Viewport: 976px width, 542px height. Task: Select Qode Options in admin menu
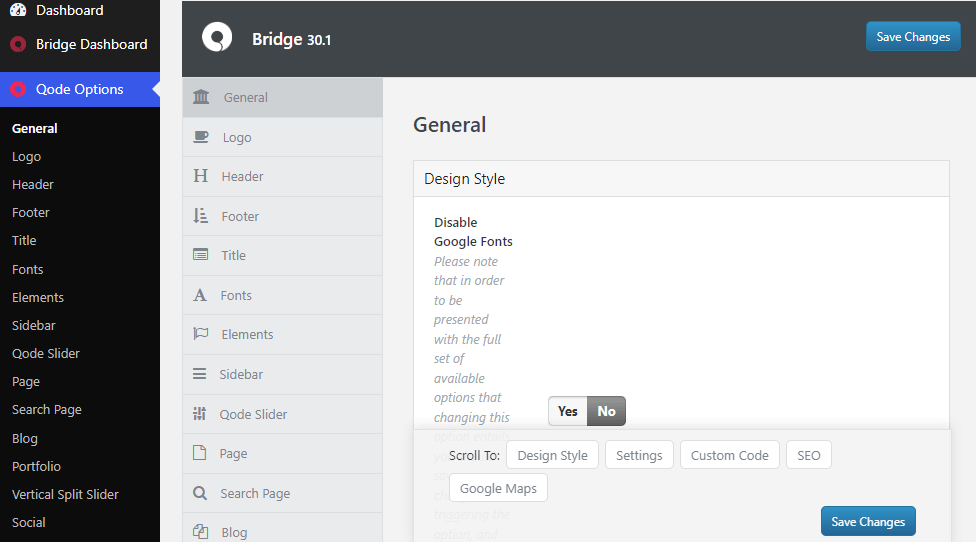[x=80, y=89]
